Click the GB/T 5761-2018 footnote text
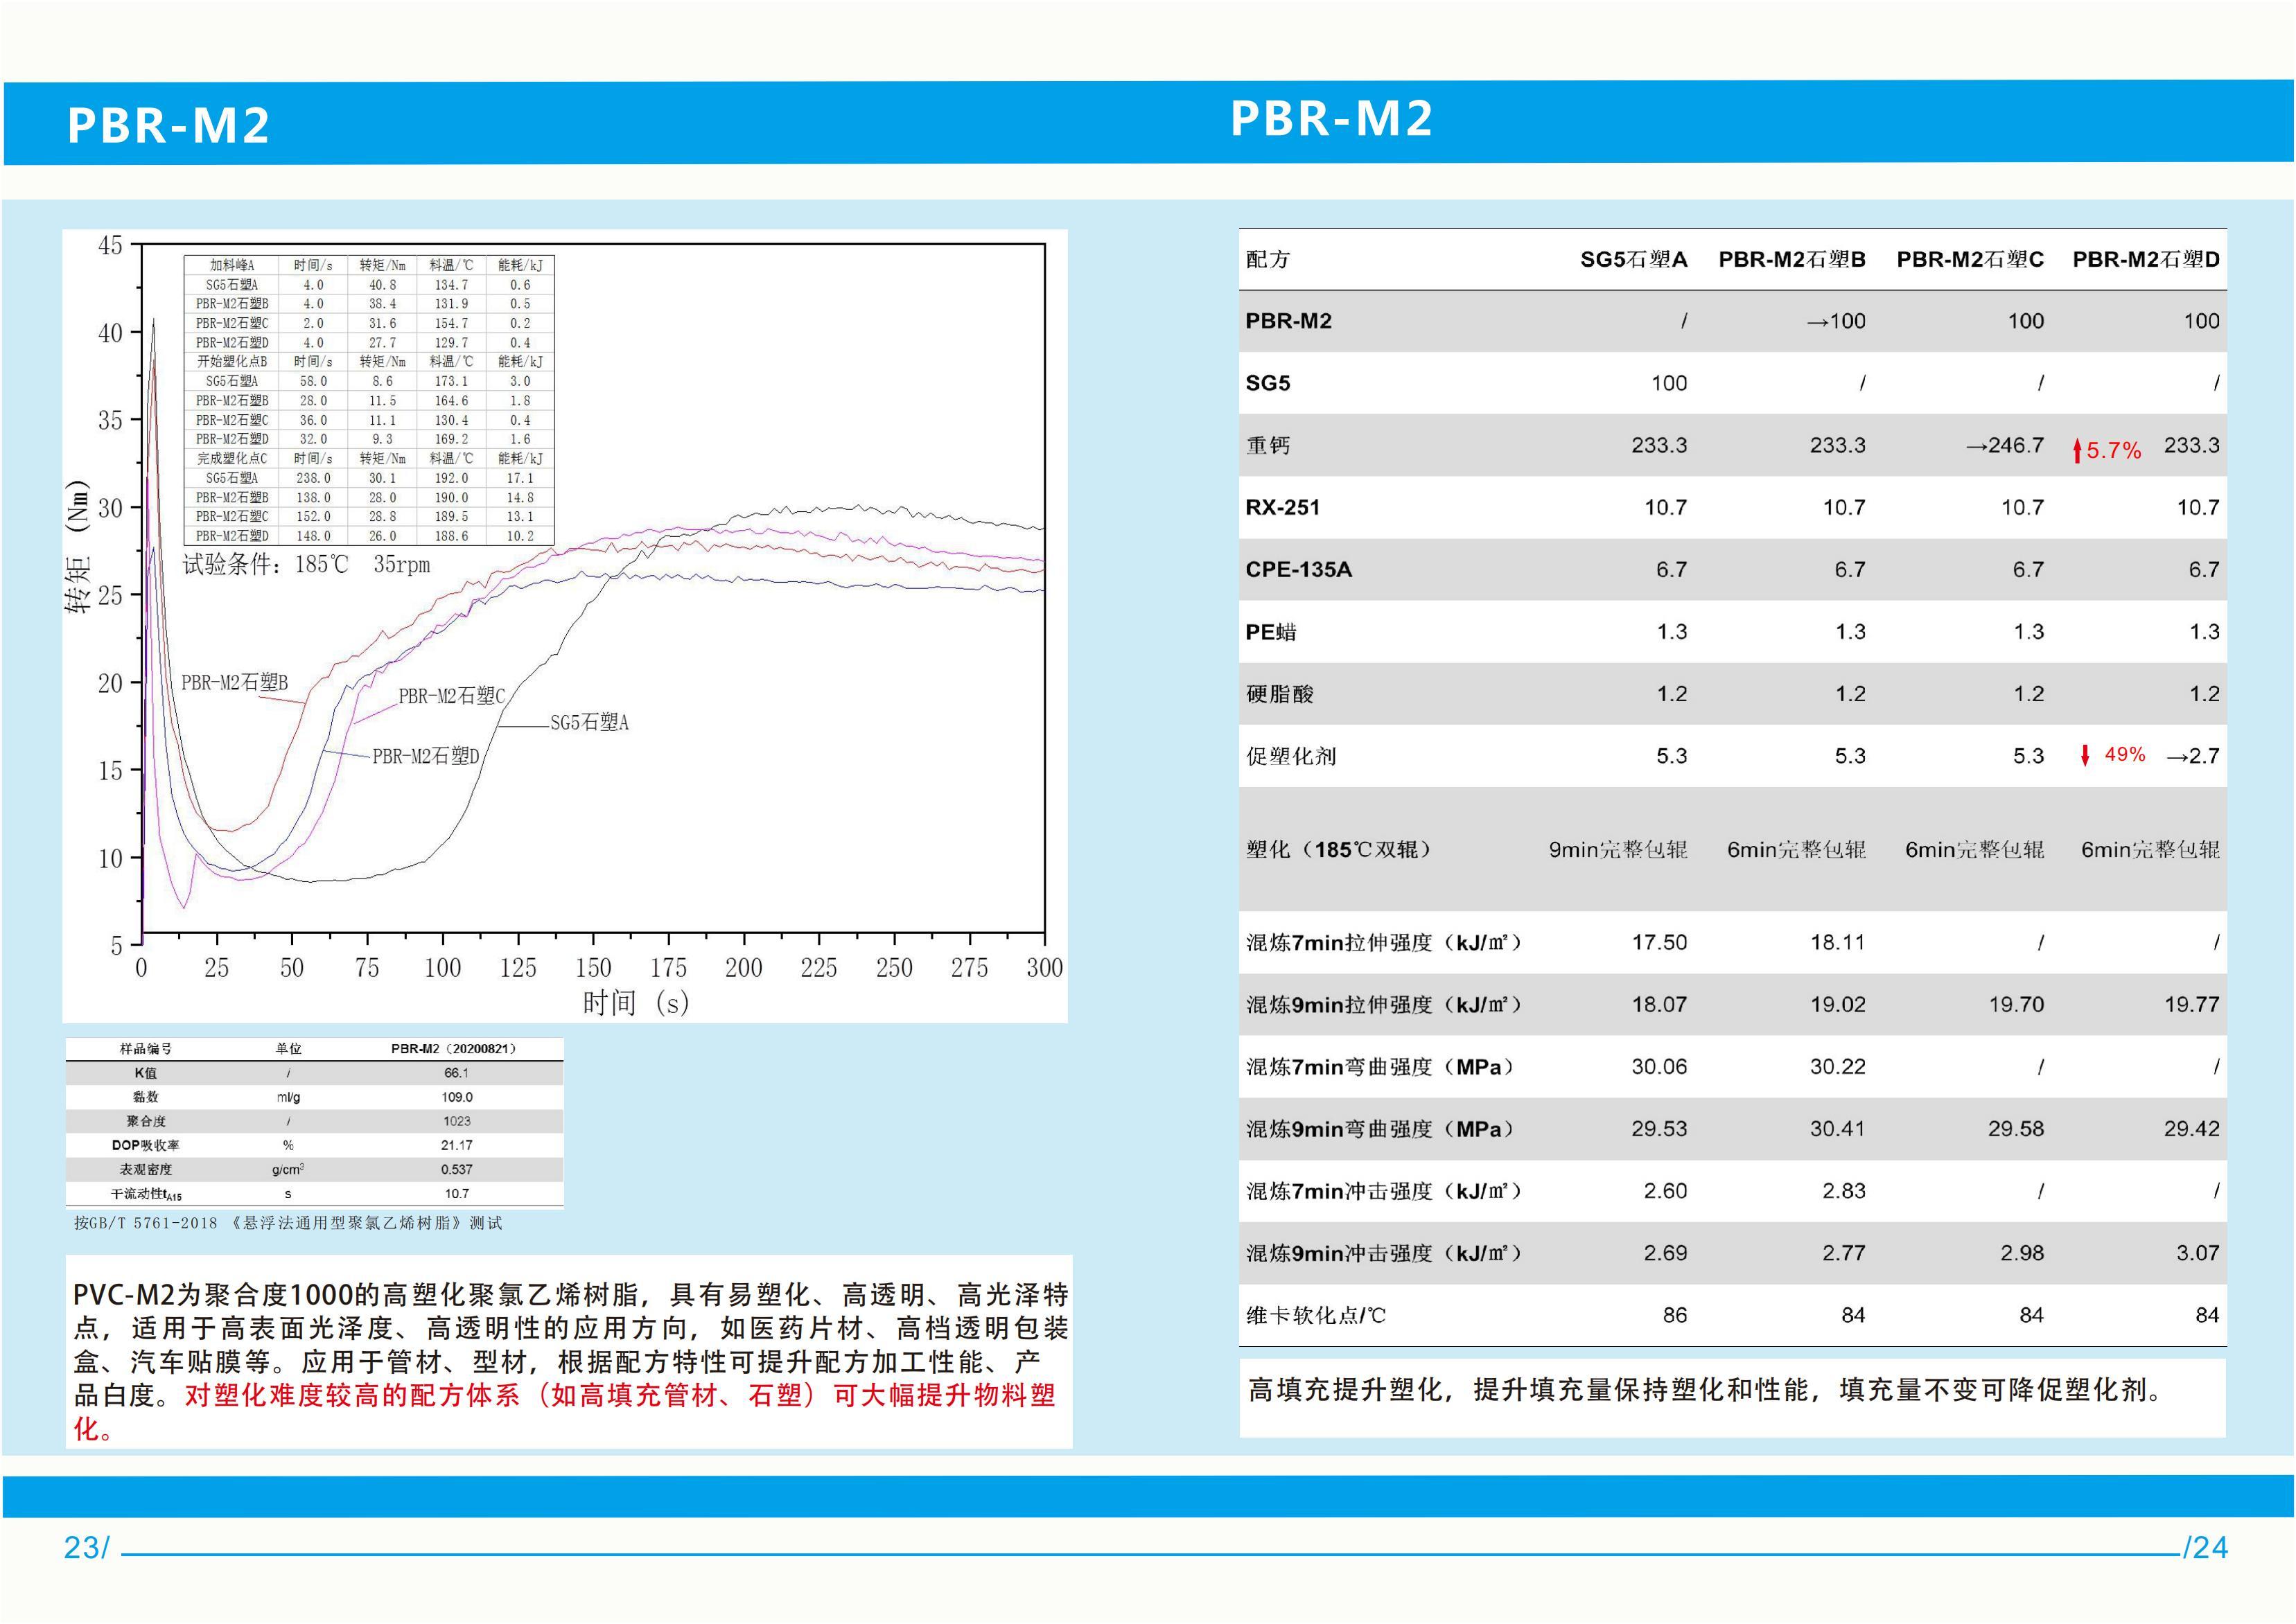This screenshot has width=2296, height=1624. point(288,1223)
